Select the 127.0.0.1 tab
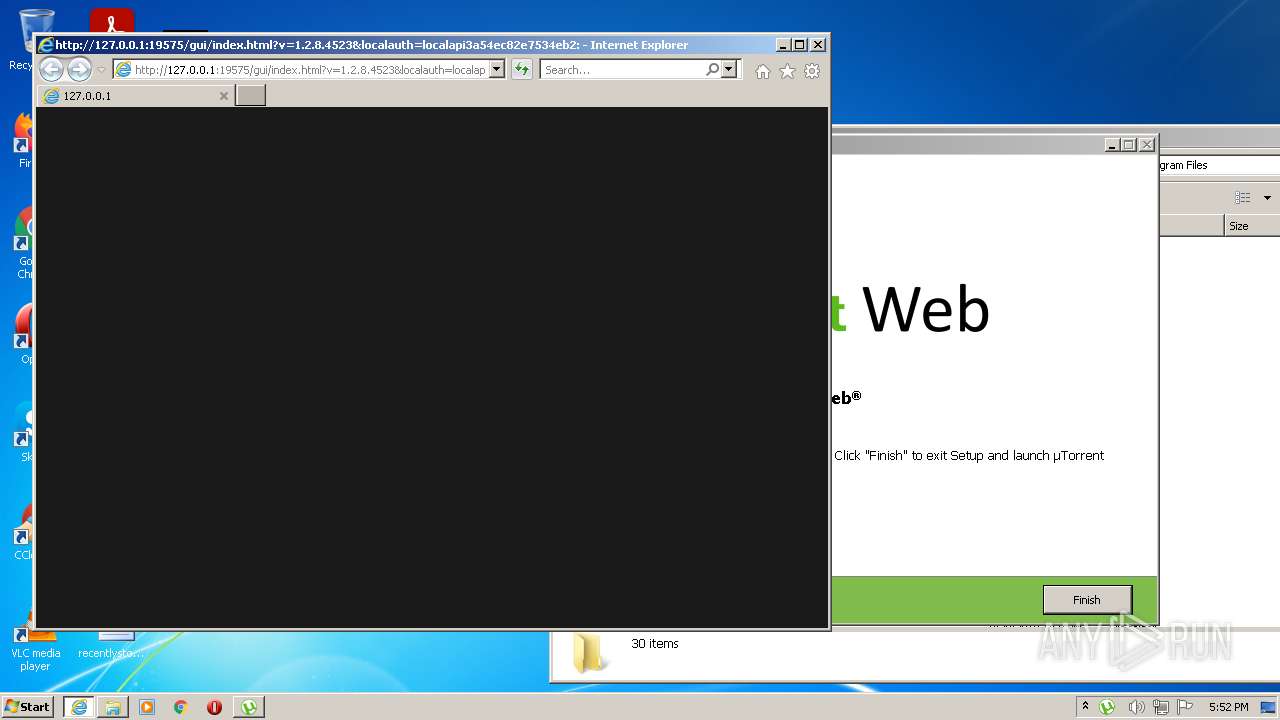This screenshot has width=1280, height=720. [x=135, y=96]
